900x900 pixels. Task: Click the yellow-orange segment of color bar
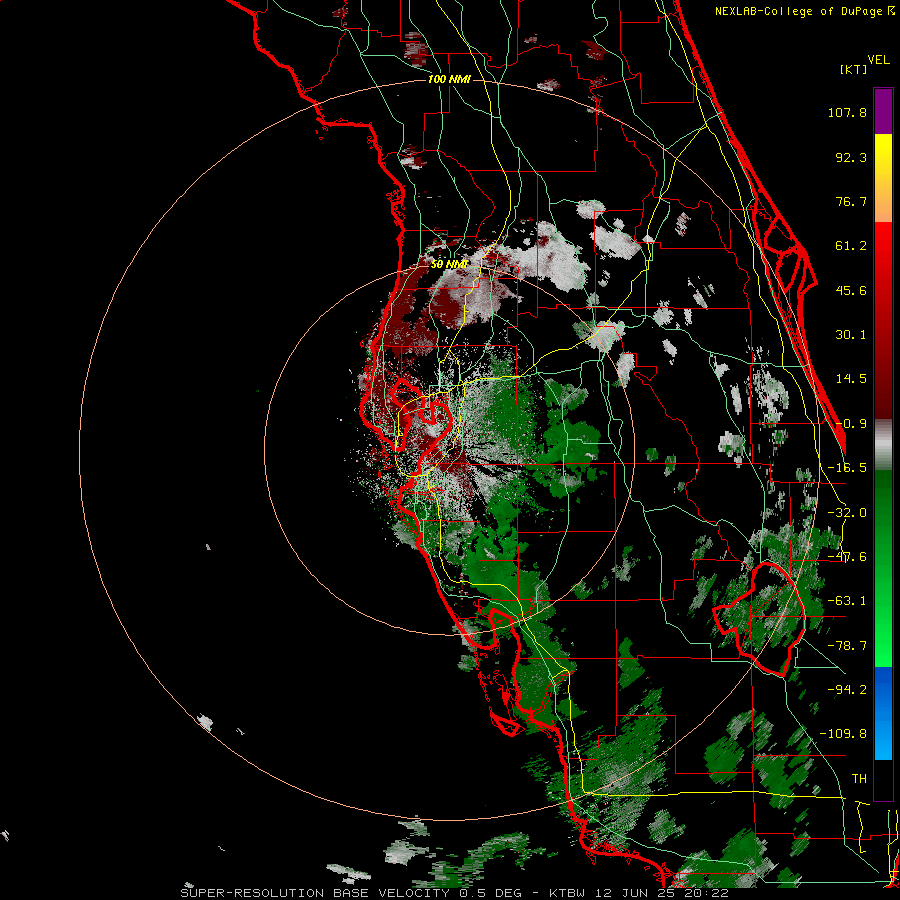(883, 178)
